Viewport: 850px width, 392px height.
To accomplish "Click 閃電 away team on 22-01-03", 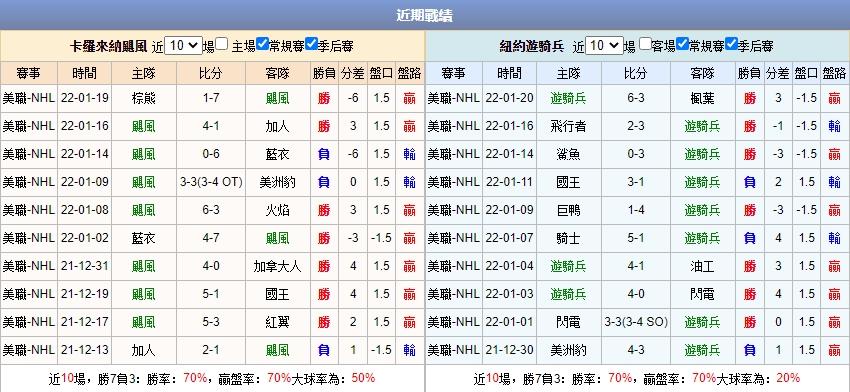I will point(702,294).
